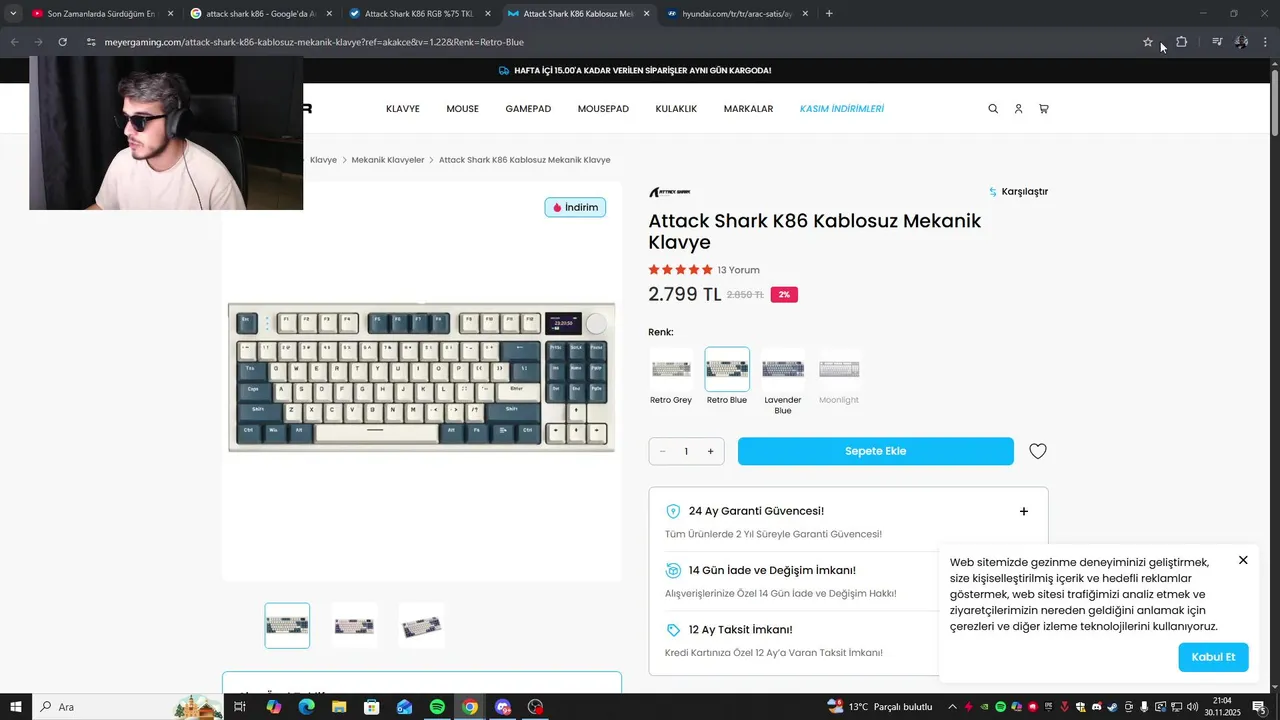Open the site search magnifier icon
1280x720 pixels.
coord(993,109)
